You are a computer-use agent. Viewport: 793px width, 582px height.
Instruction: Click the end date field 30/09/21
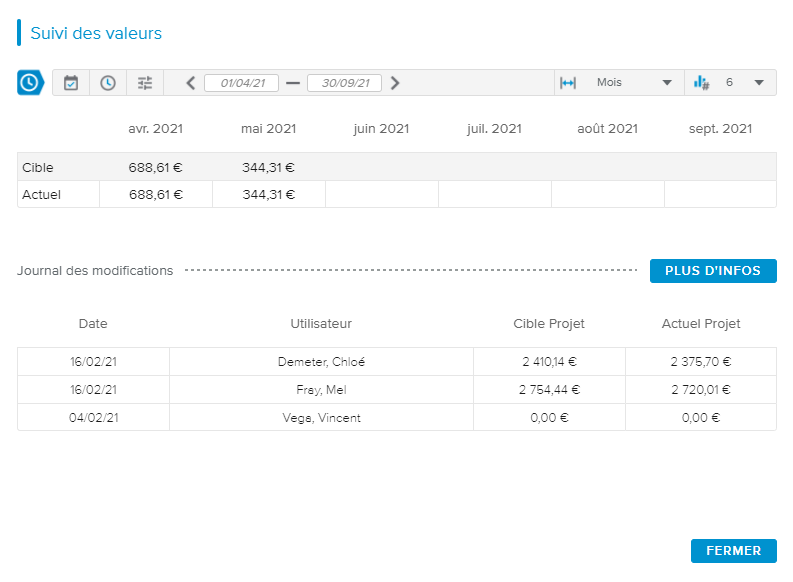point(344,83)
